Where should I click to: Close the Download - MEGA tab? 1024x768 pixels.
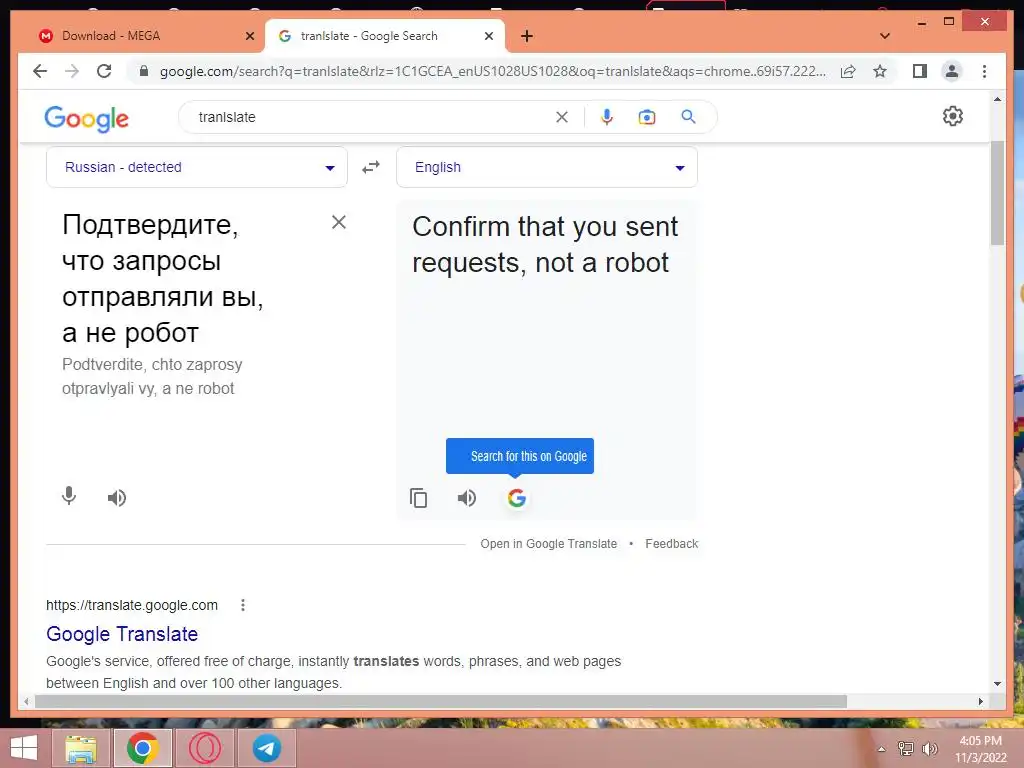point(249,37)
